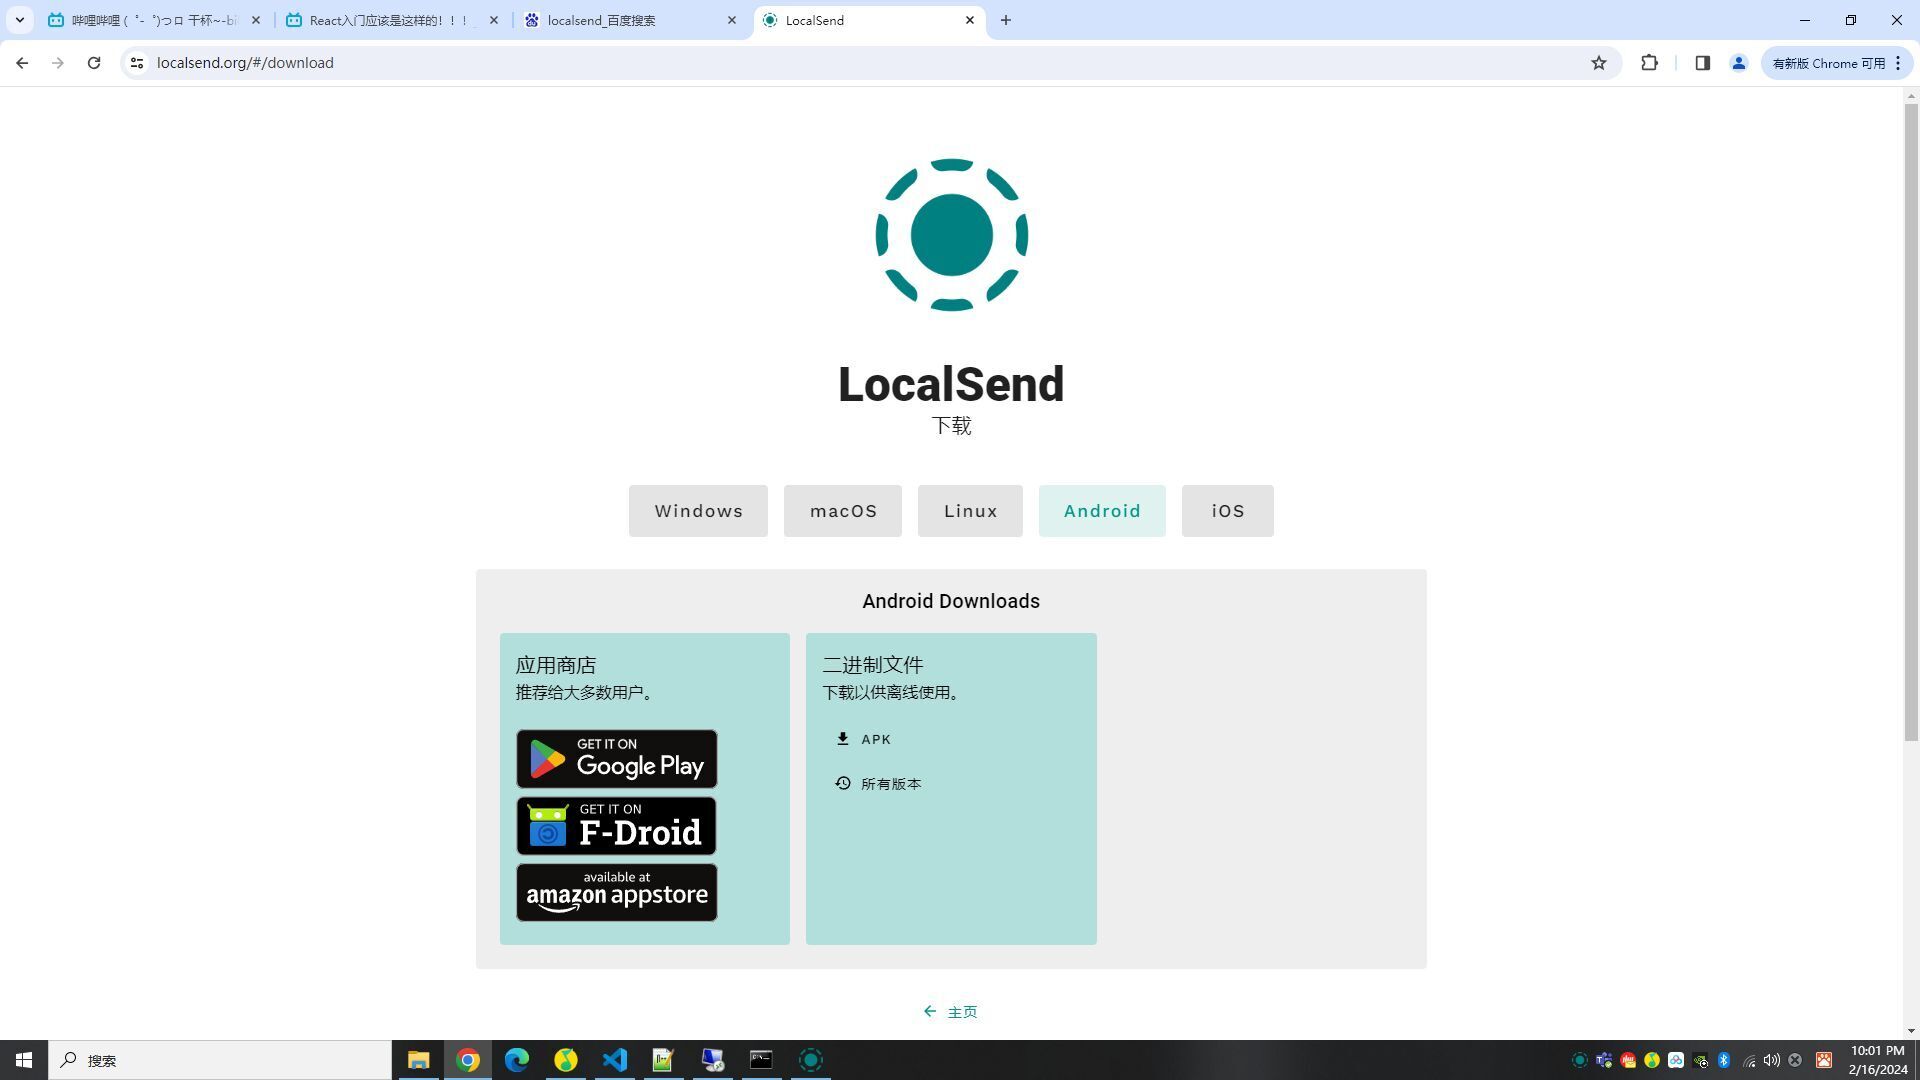Switch to iOS downloads tab
Screen dimensions: 1920x1080
coord(1227,511)
